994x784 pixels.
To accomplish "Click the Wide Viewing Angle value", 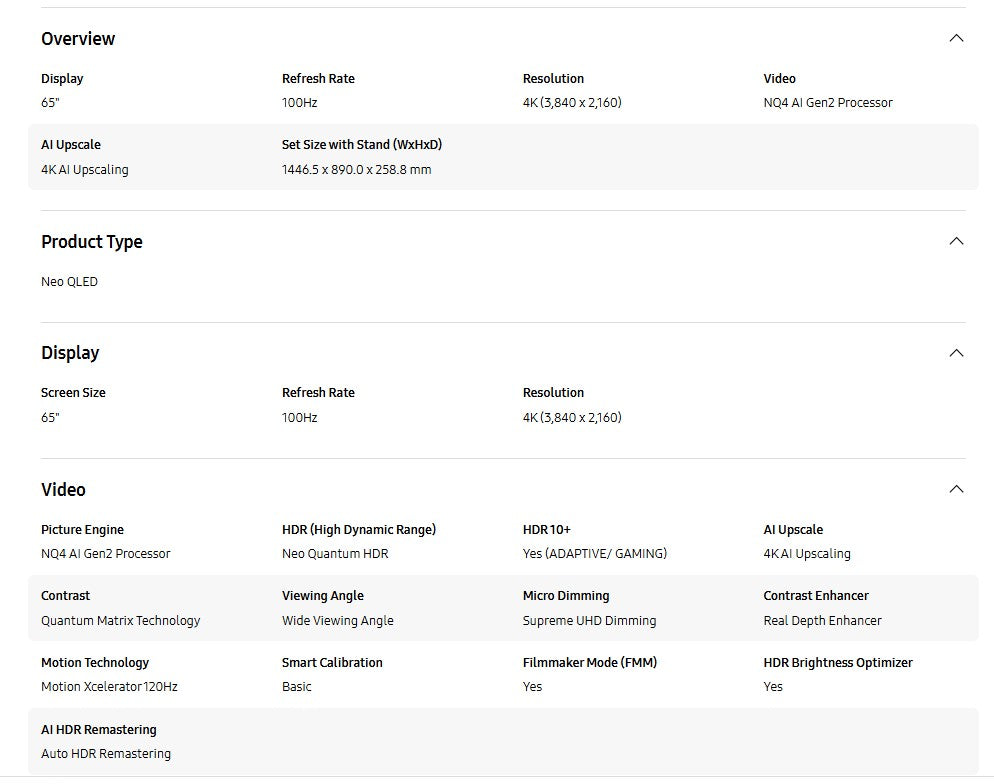I will click(337, 621).
